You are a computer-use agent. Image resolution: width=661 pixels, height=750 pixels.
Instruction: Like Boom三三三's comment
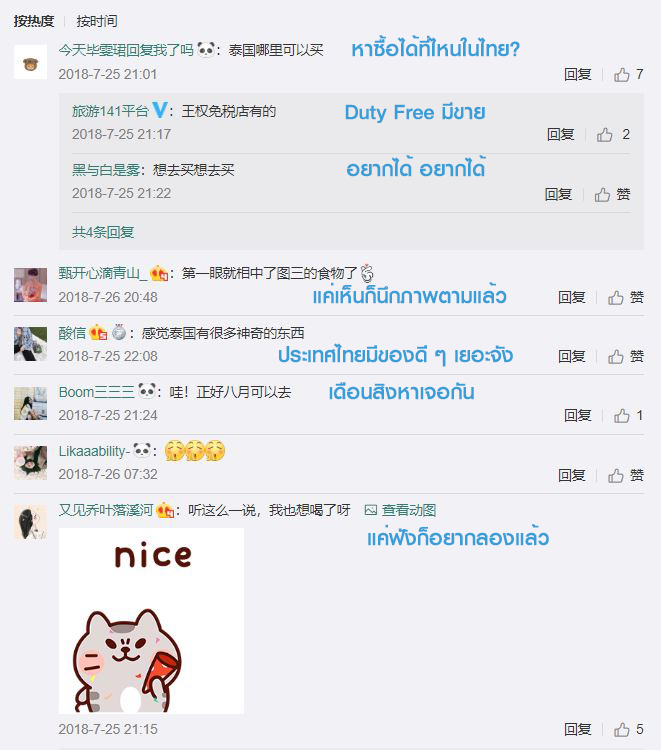[x=628, y=416]
